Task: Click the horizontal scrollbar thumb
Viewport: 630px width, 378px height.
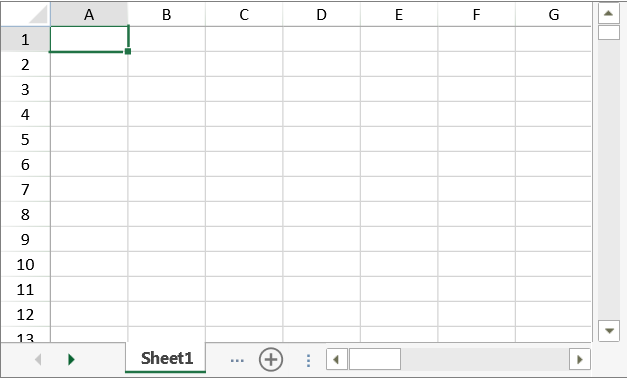Action: pyautogui.click(x=375, y=359)
